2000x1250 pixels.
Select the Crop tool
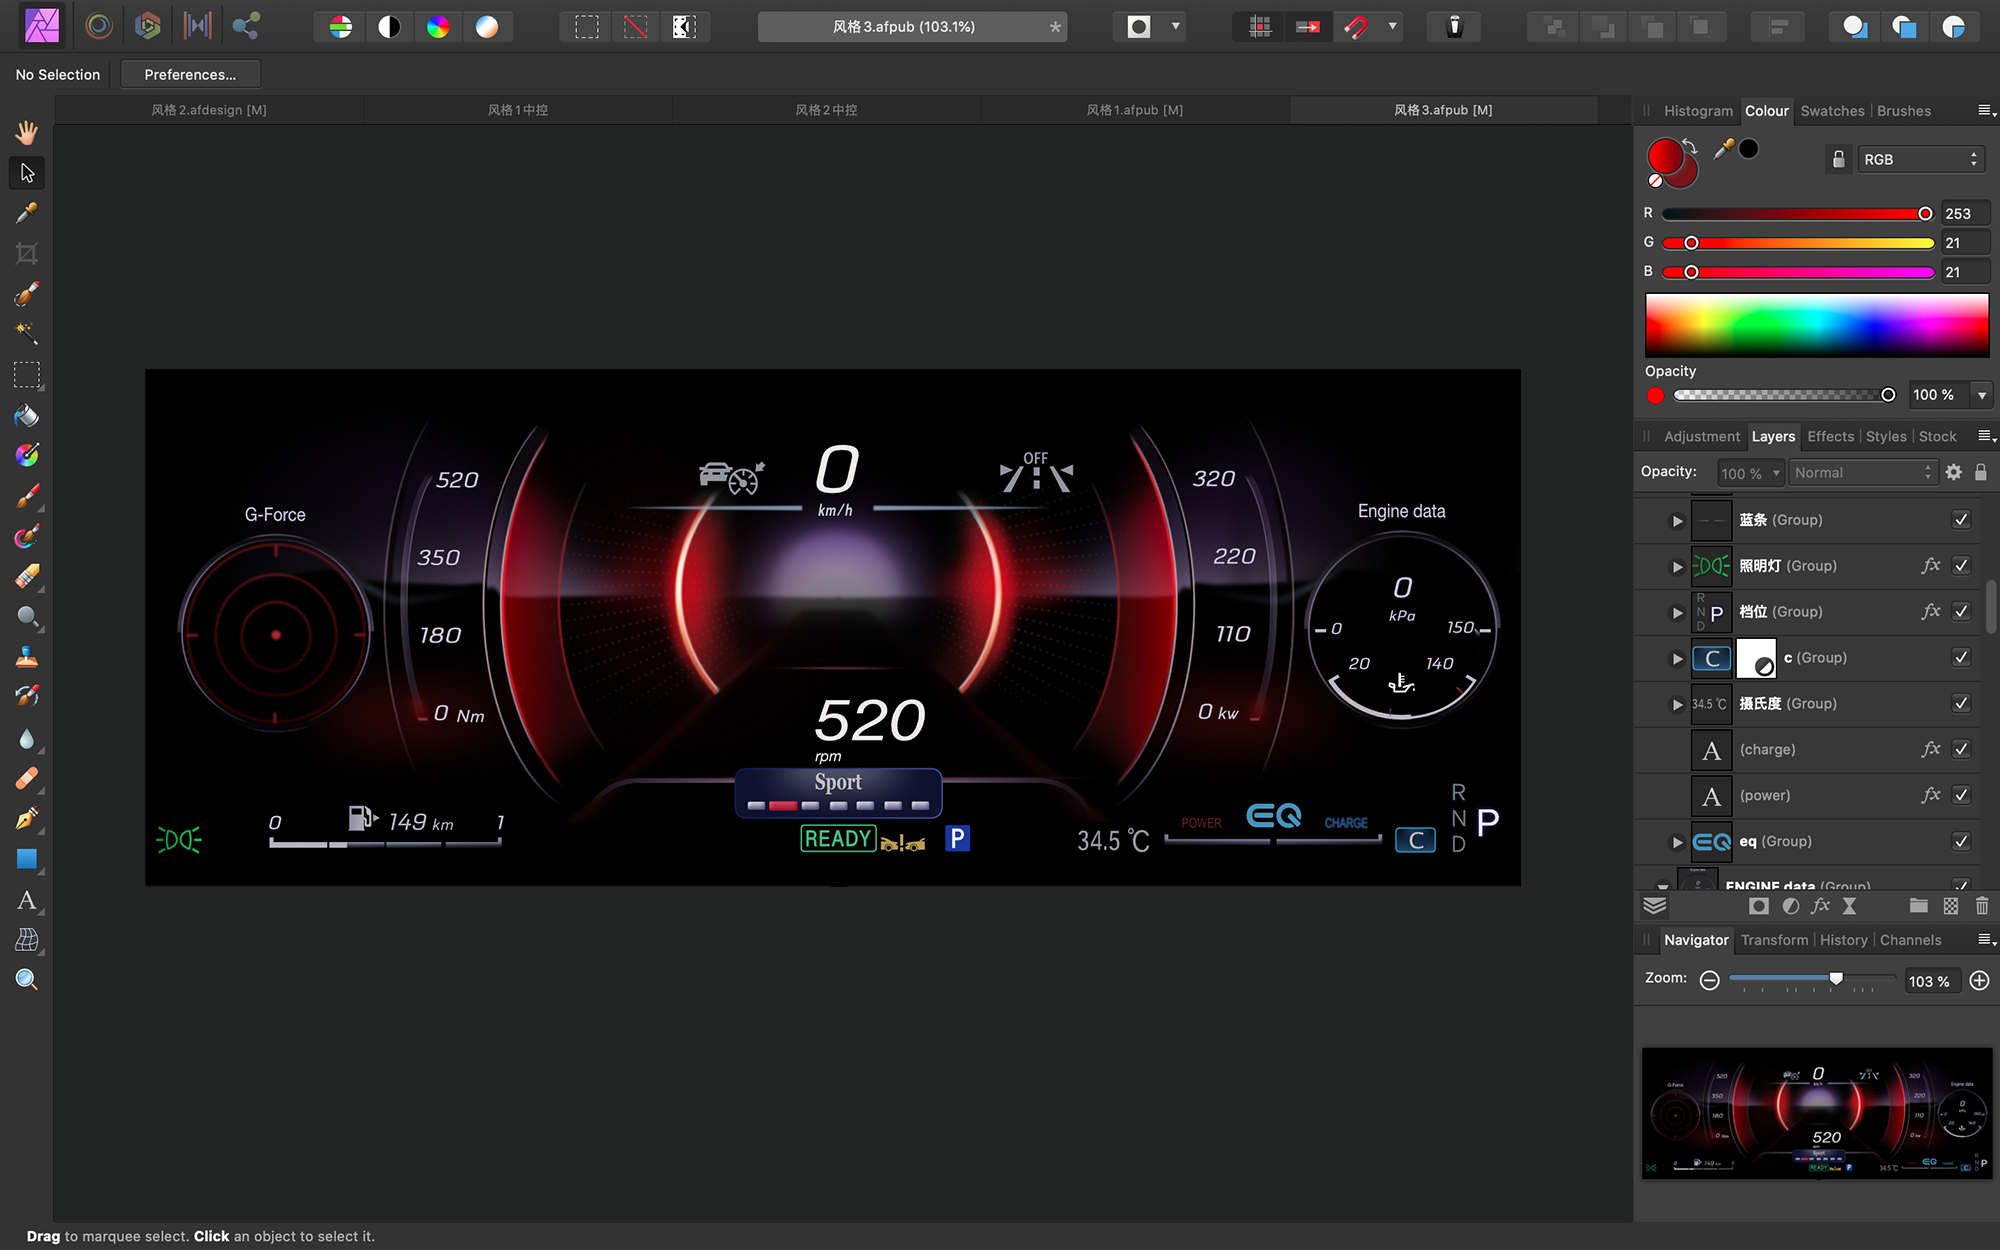click(x=27, y=254)
